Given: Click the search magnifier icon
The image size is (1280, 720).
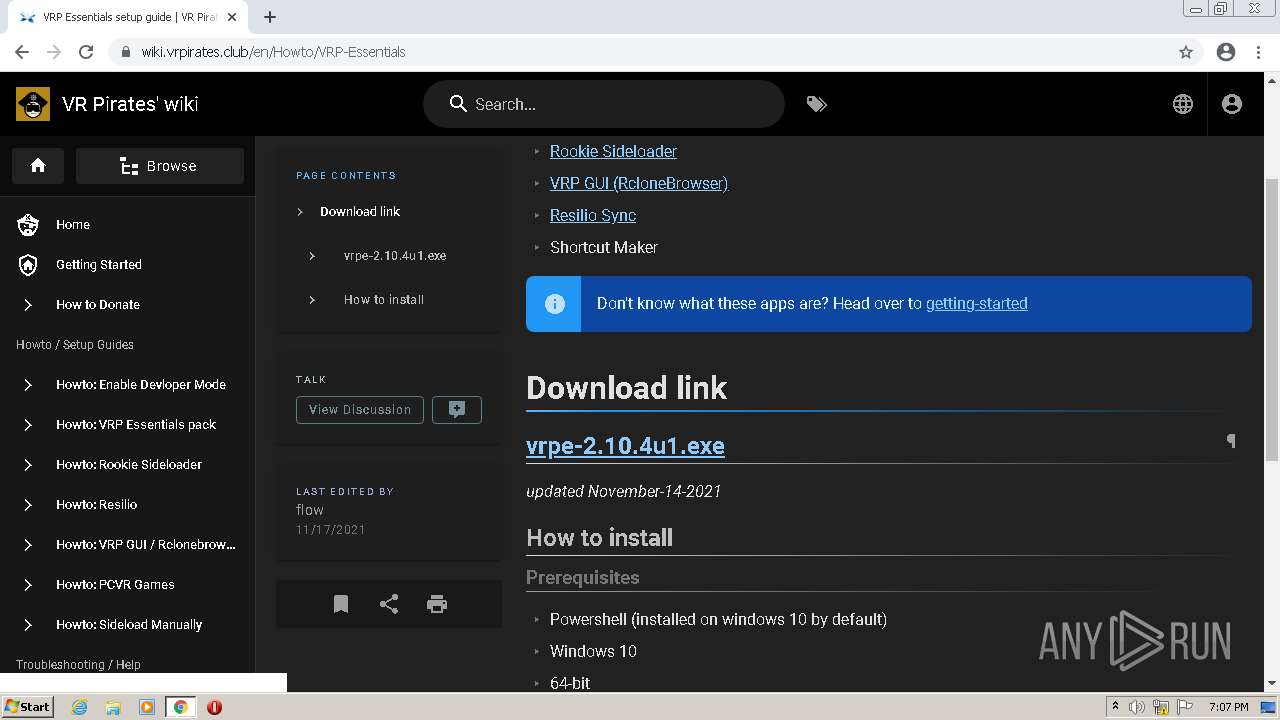Looking at the screenshot, I should [x=458, y=104].
